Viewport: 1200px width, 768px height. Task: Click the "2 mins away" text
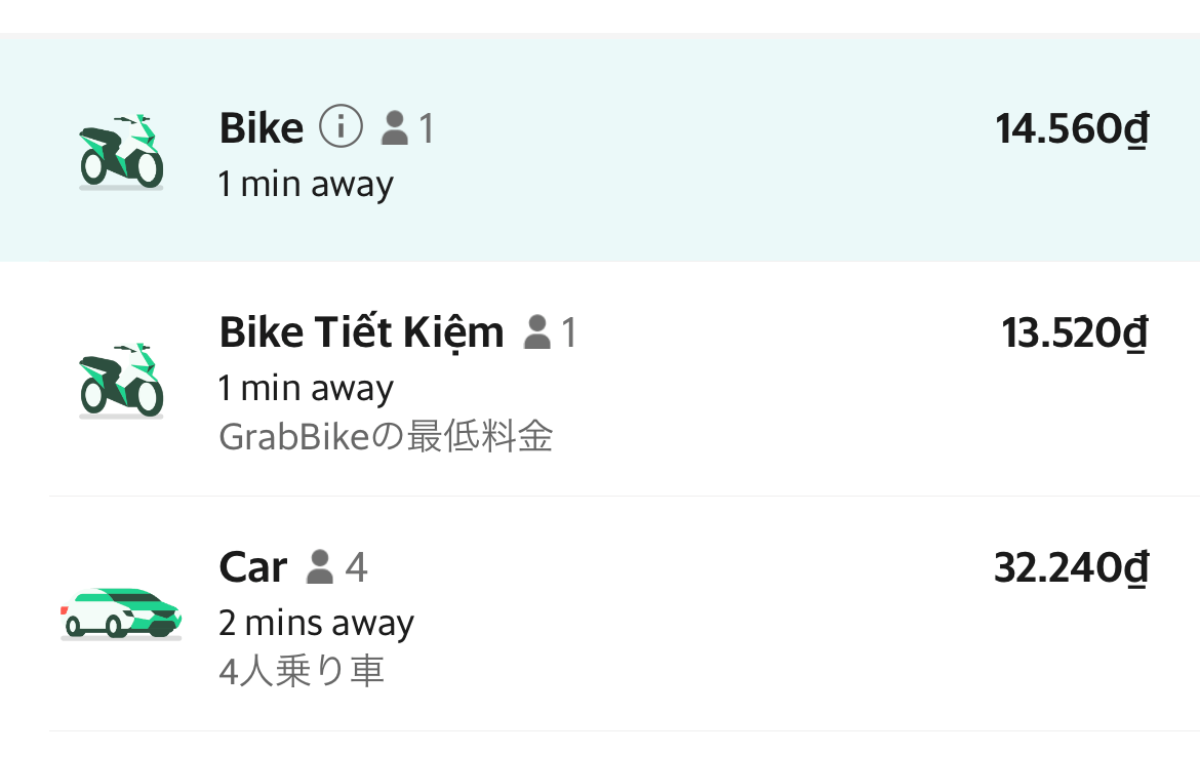click(316, 623)
